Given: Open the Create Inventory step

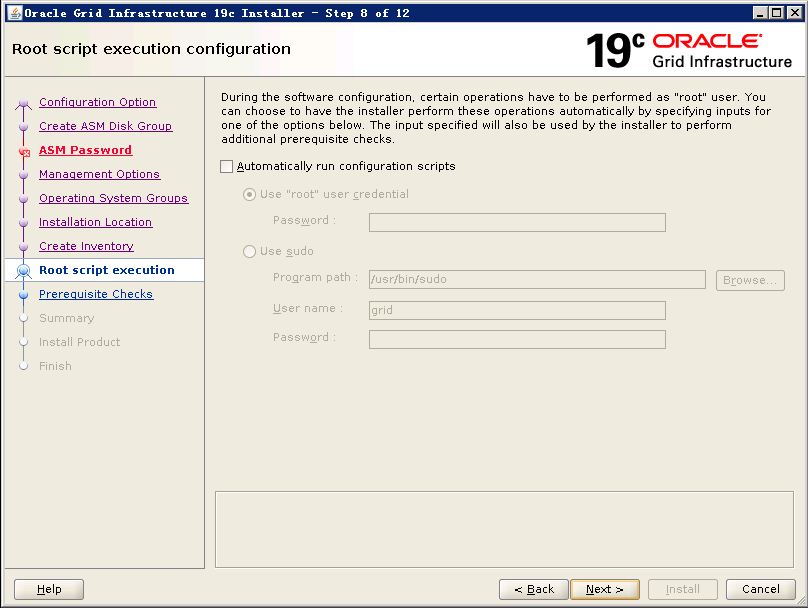Looking at the screenshot, I should [x=86, y=246].
